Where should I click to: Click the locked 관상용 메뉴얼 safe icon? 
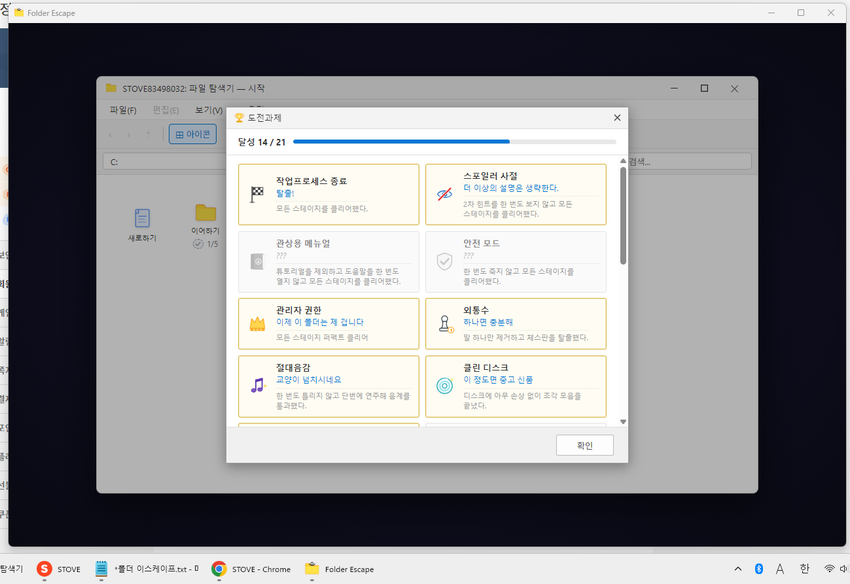(257, 261)
